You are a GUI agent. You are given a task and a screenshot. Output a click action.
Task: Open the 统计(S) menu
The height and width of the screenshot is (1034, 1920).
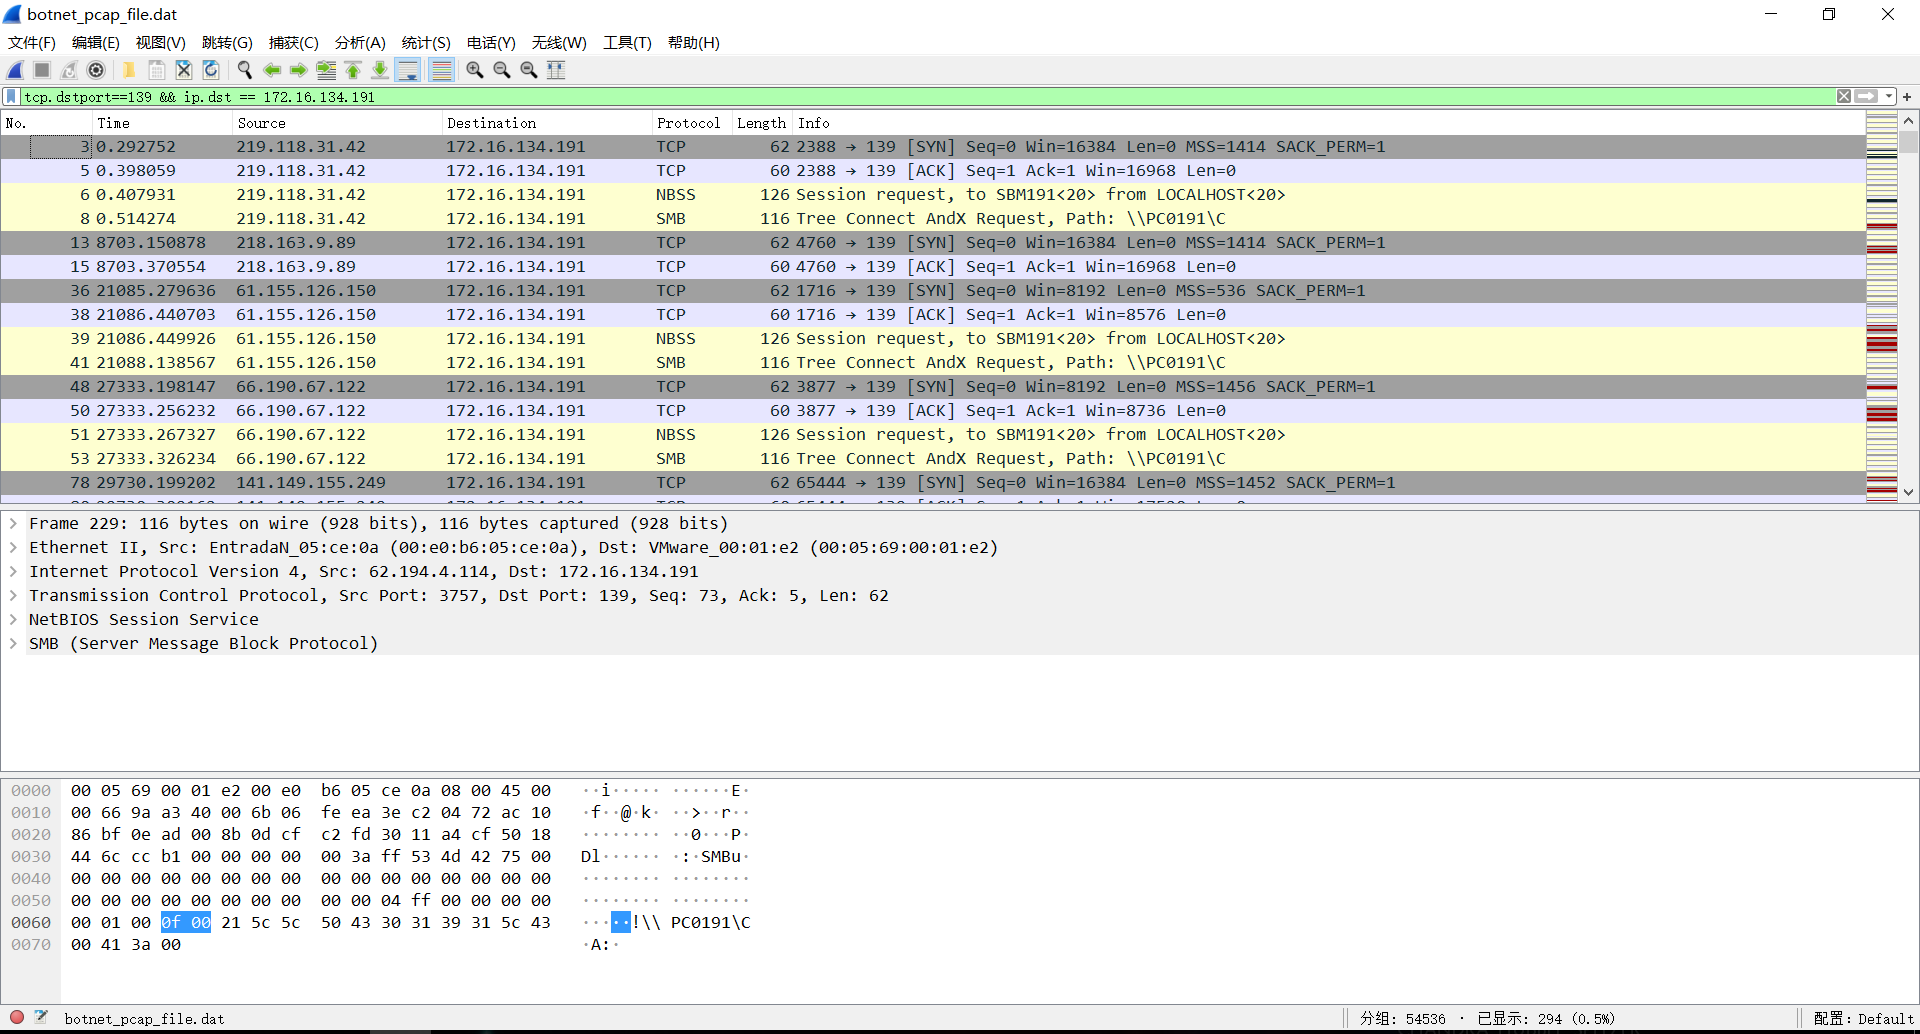tap(426, 43)
